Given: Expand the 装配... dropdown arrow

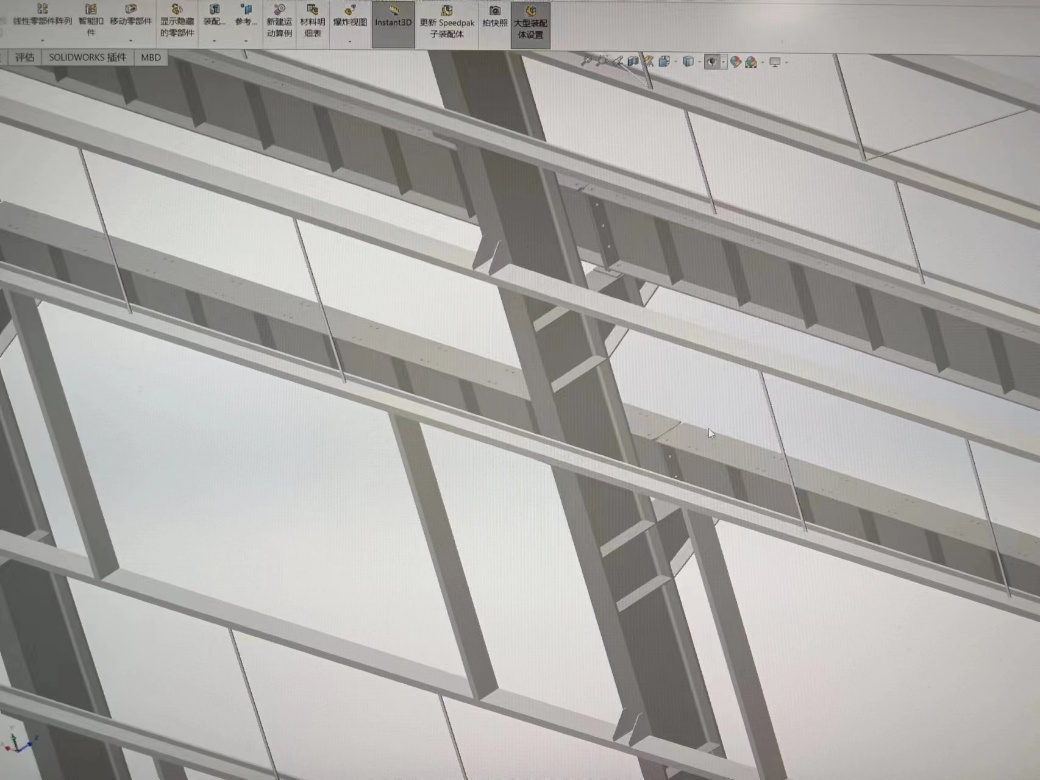Looking at the screenshot, I should point(214,41).
